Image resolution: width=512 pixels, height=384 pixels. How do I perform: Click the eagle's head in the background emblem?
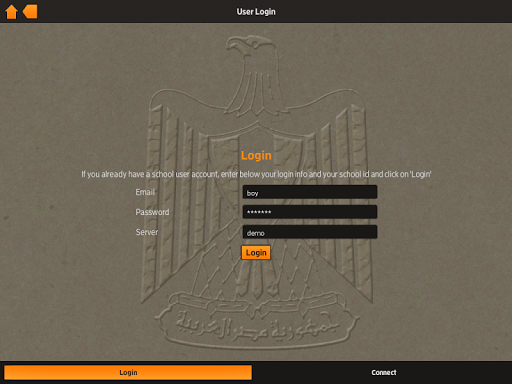(252, 47)
